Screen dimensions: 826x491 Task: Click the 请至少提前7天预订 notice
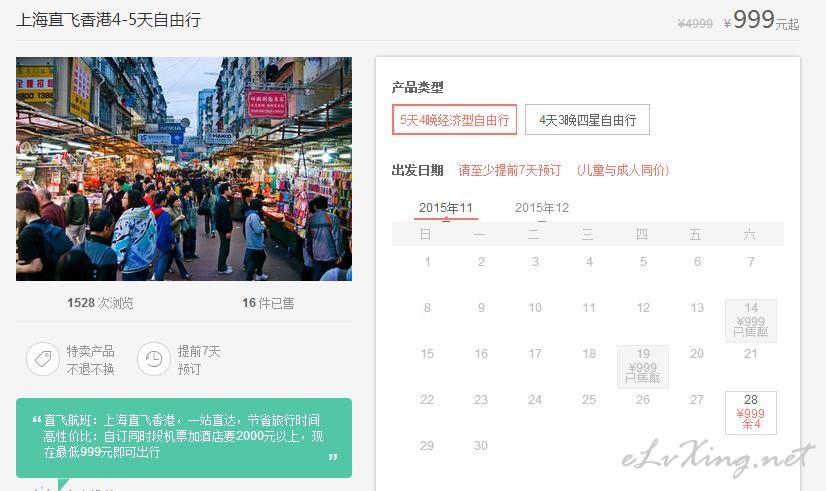(509, 170)
